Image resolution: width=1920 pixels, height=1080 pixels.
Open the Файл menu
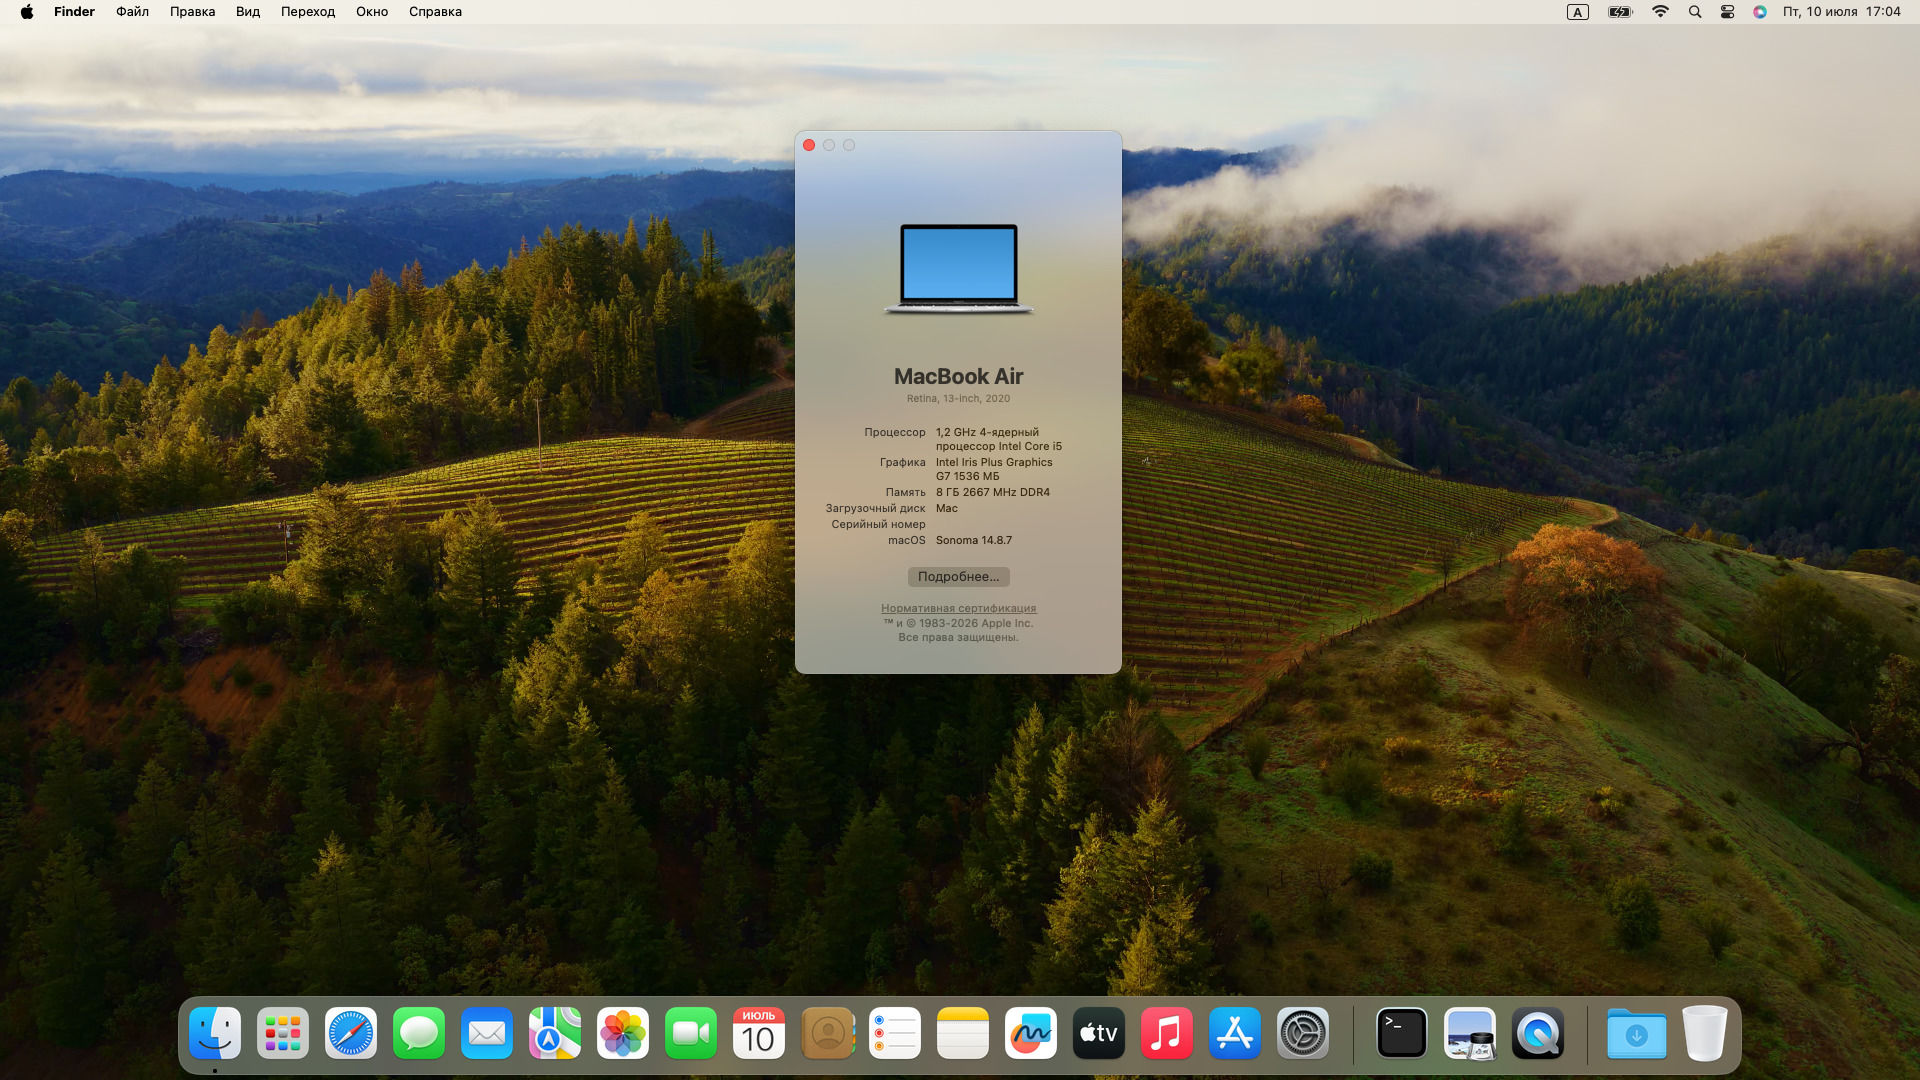click(x=132, y=12)
